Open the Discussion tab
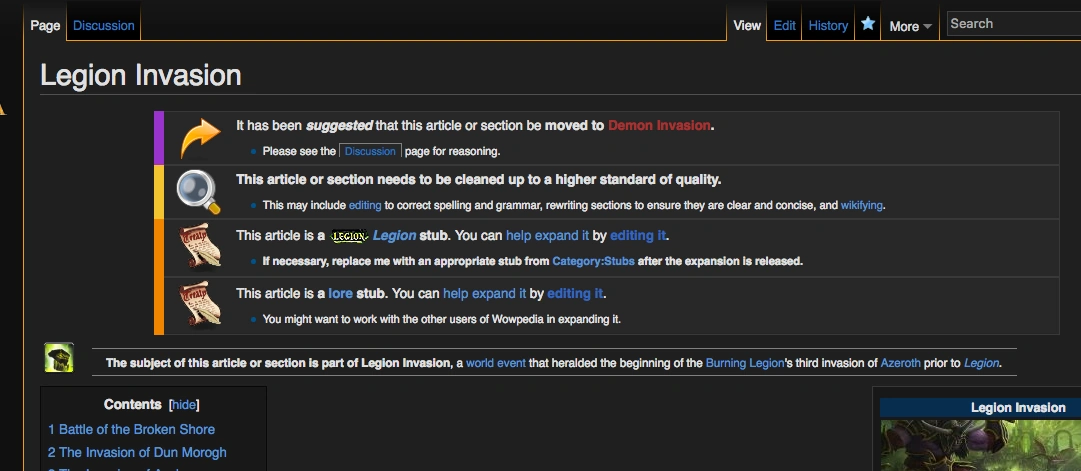1081x471 pixels. pos(103,26)
